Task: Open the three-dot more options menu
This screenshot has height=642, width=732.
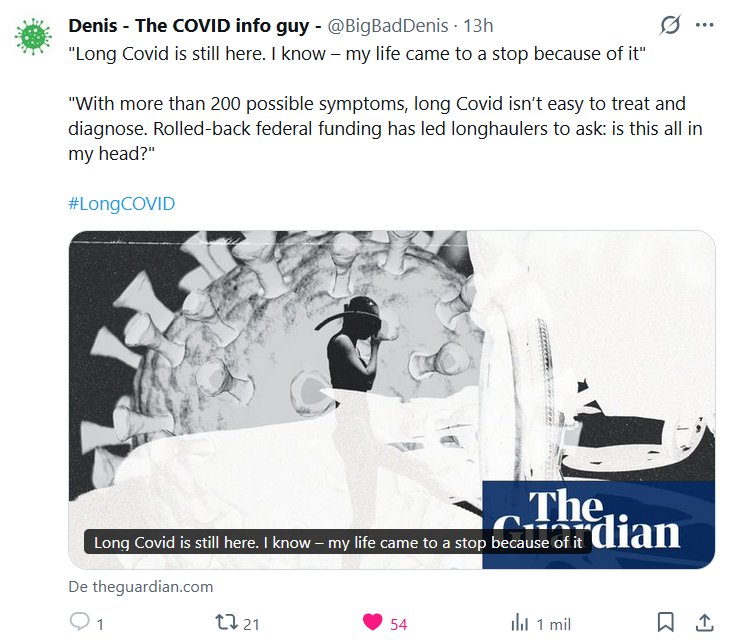Action: (x=704, y=25)
